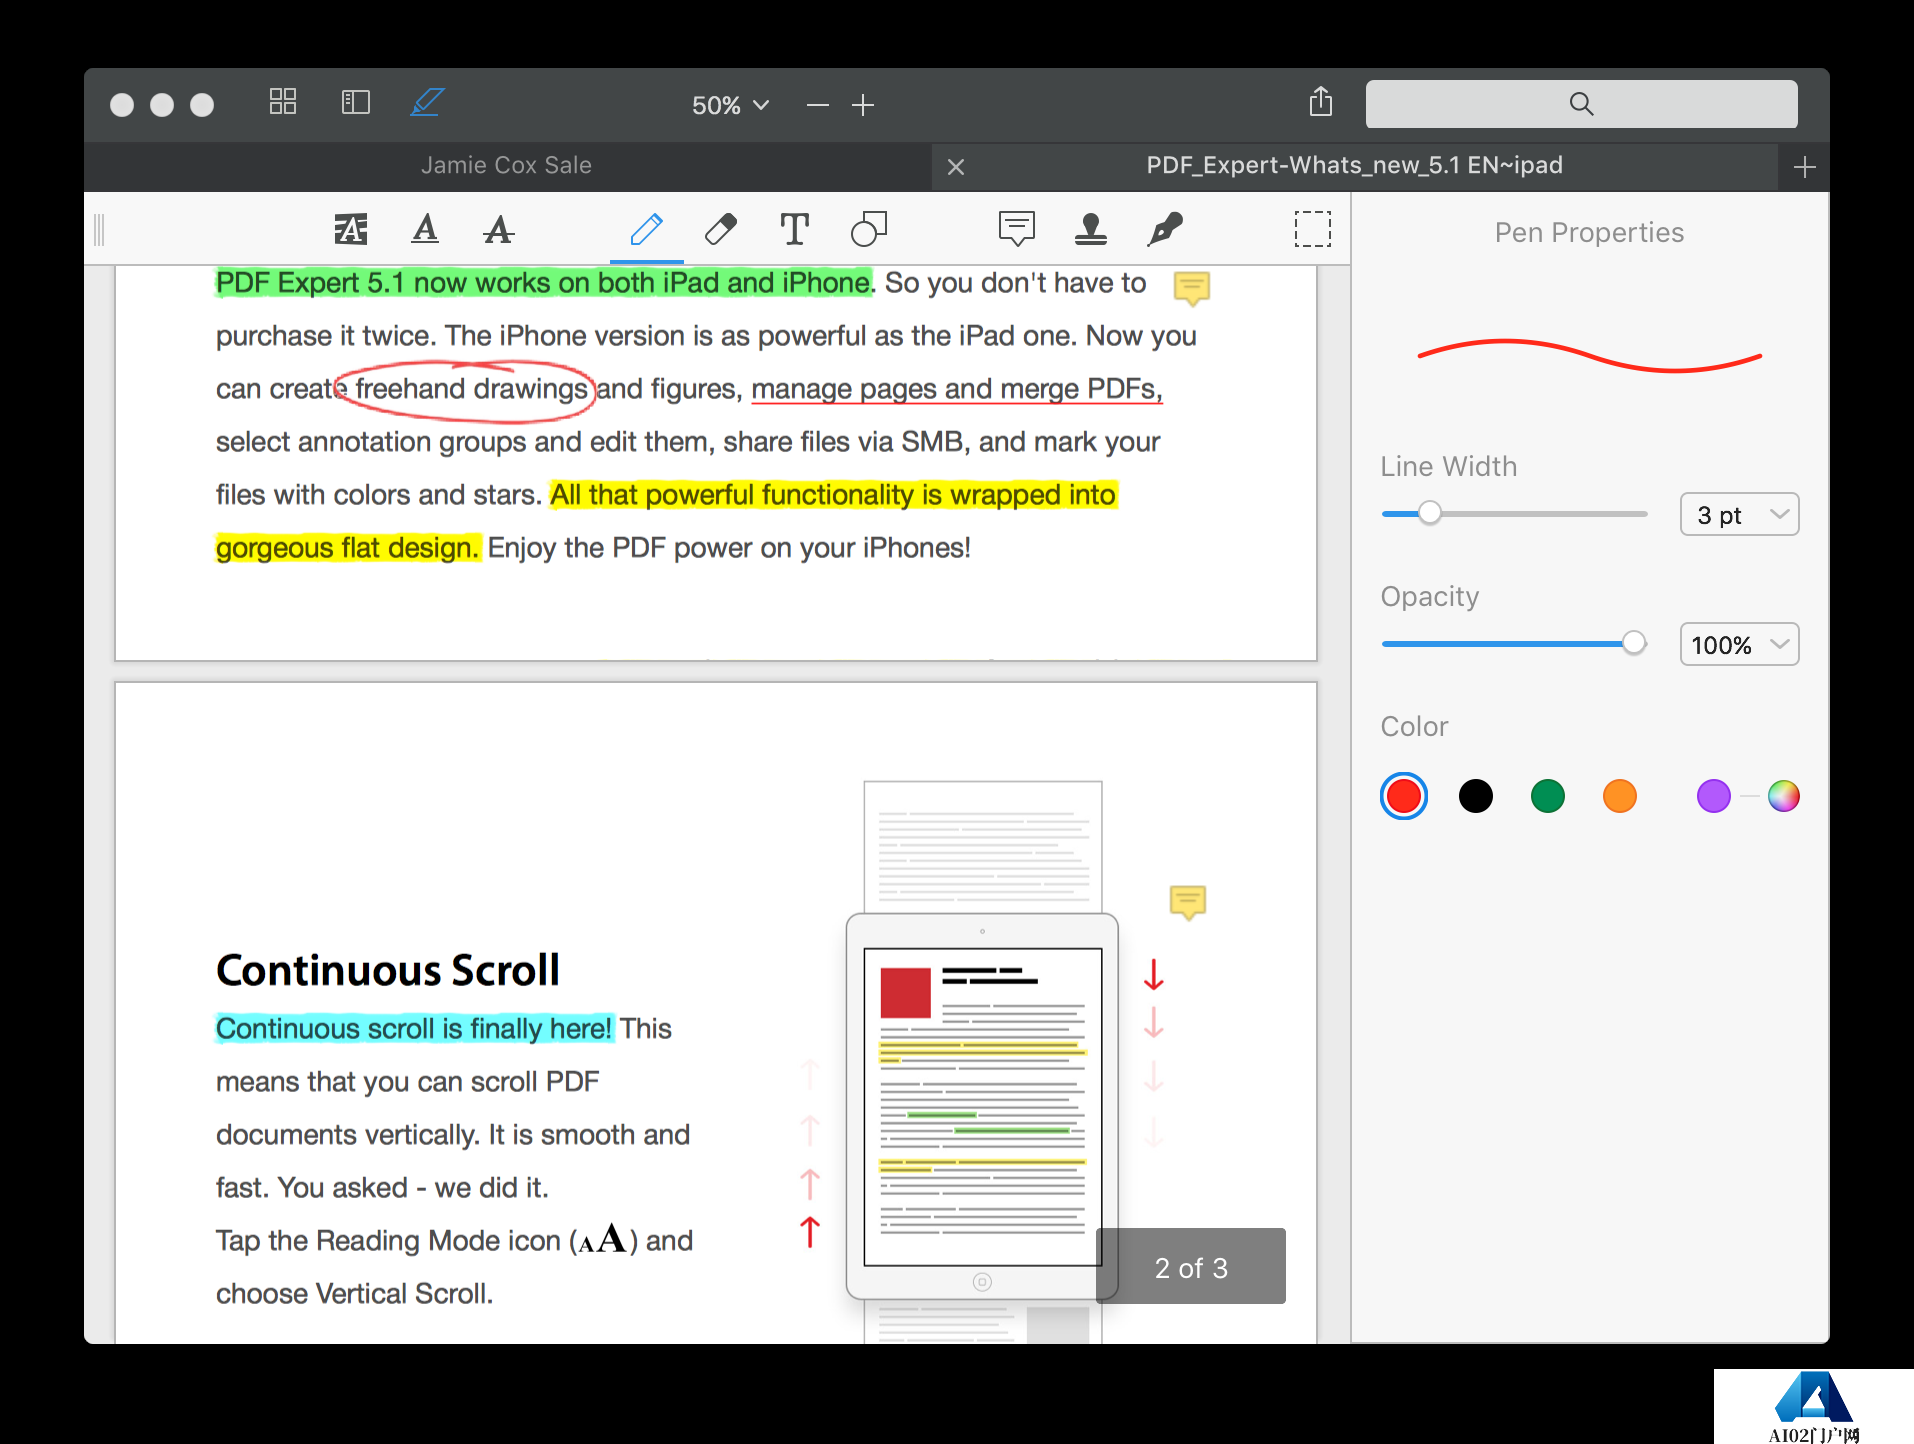Viewport: 1914px width, 1444px height.
Task: Select the text highlight tool
Action: (351, 229)
